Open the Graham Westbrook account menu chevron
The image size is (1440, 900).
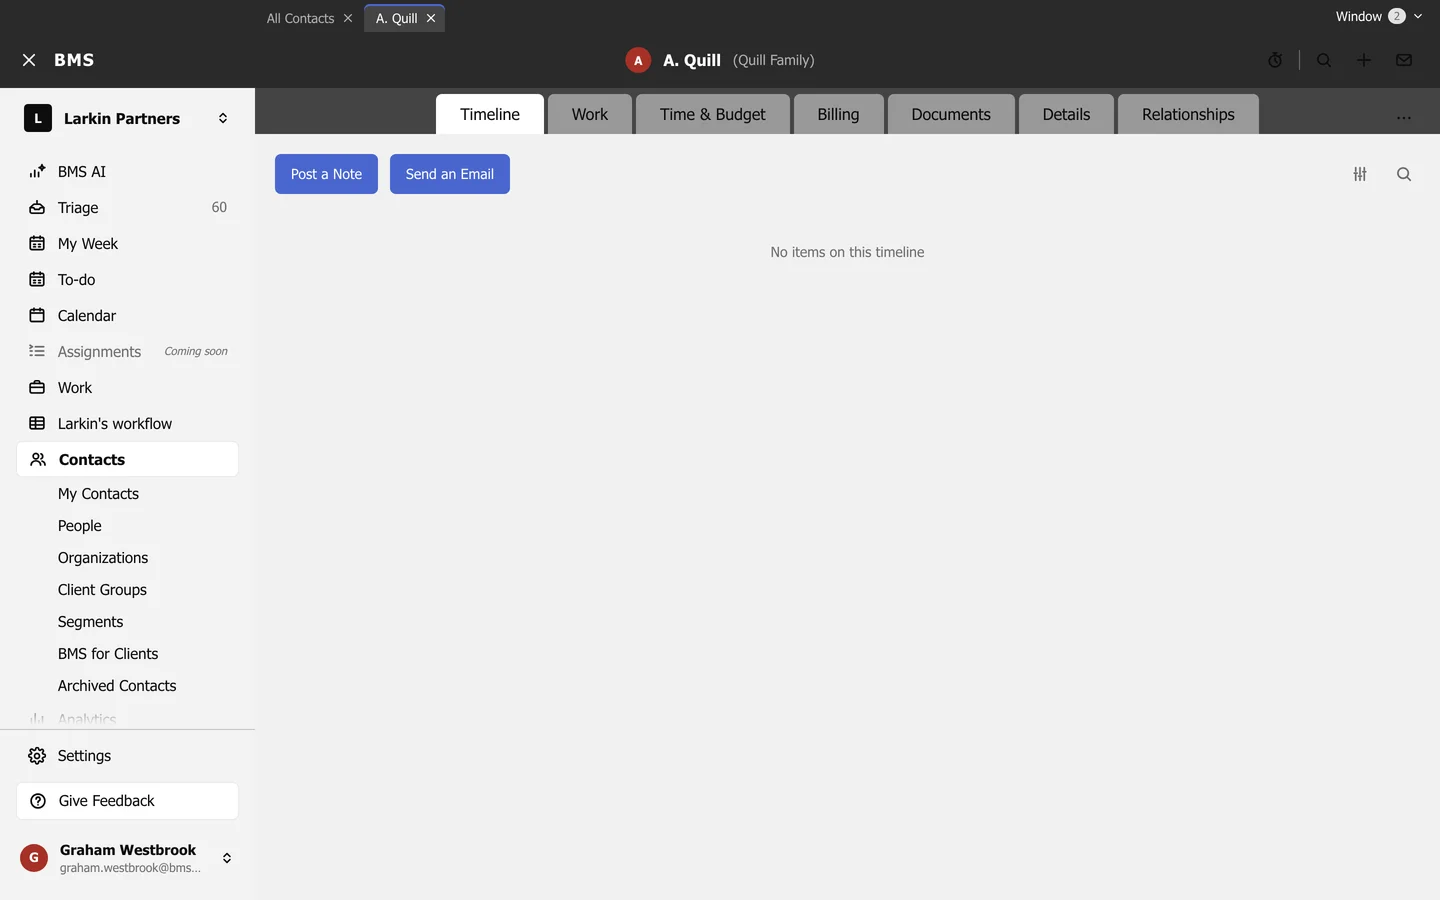point(227,858)
